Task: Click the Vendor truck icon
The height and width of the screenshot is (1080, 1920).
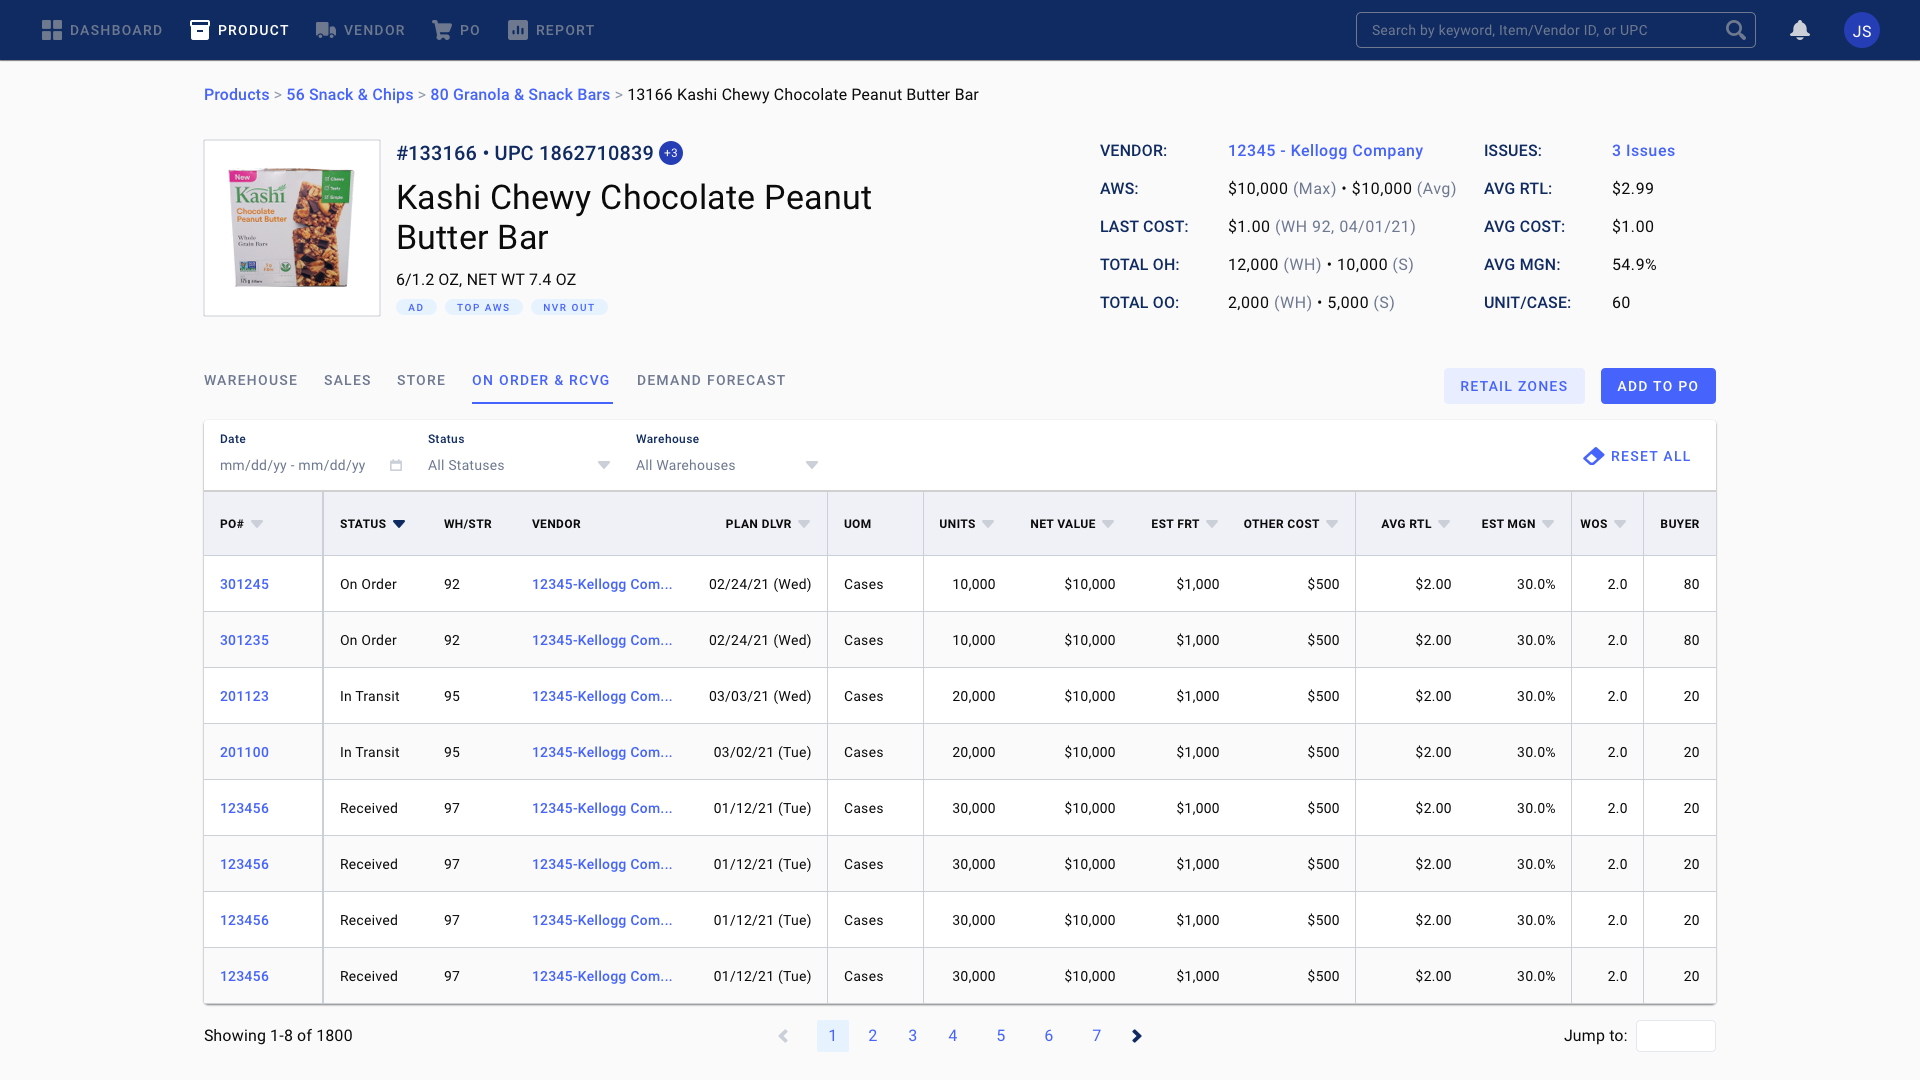Action: (x=326, y=30)
